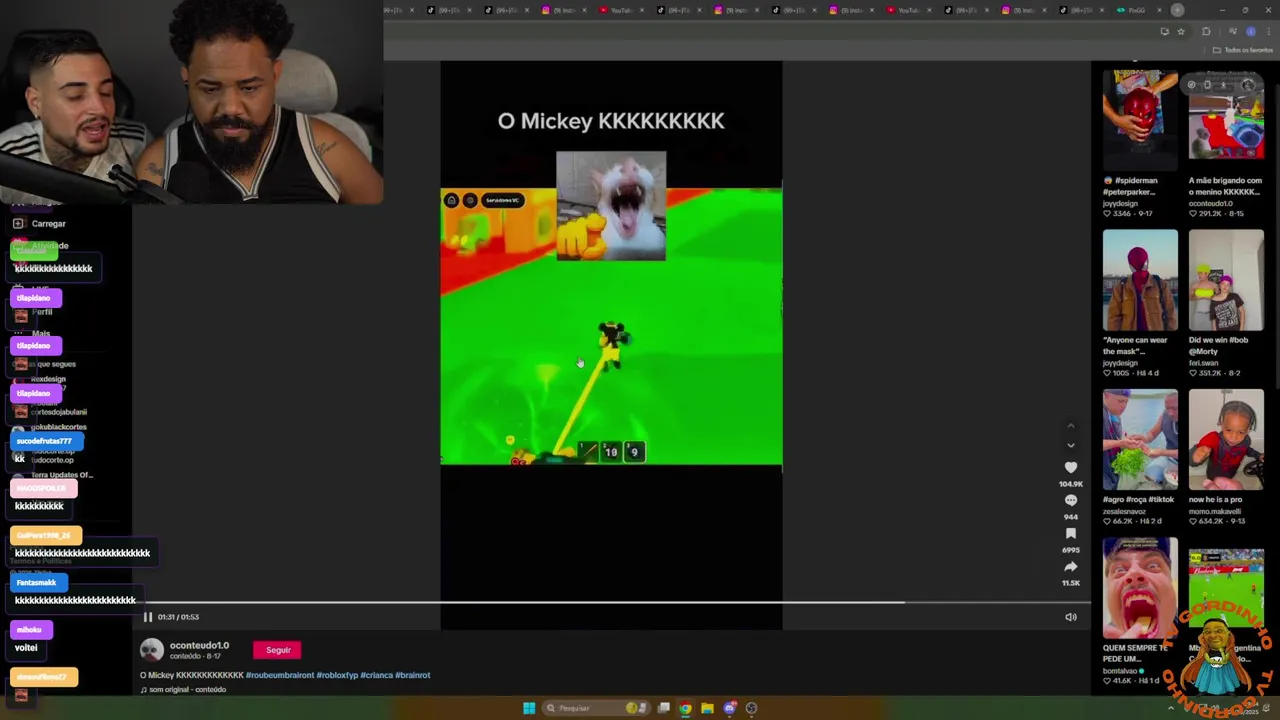This screenshot has width=1280, height=720.
Task: Click the 'O Mickey KKKKKKKKK' video player
Action: [x=611, y=346]
